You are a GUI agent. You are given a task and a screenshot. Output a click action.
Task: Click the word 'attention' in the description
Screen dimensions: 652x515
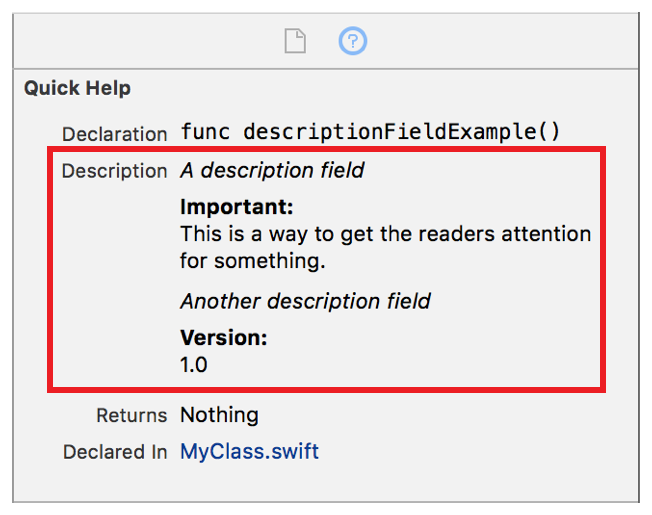point(547,235)
